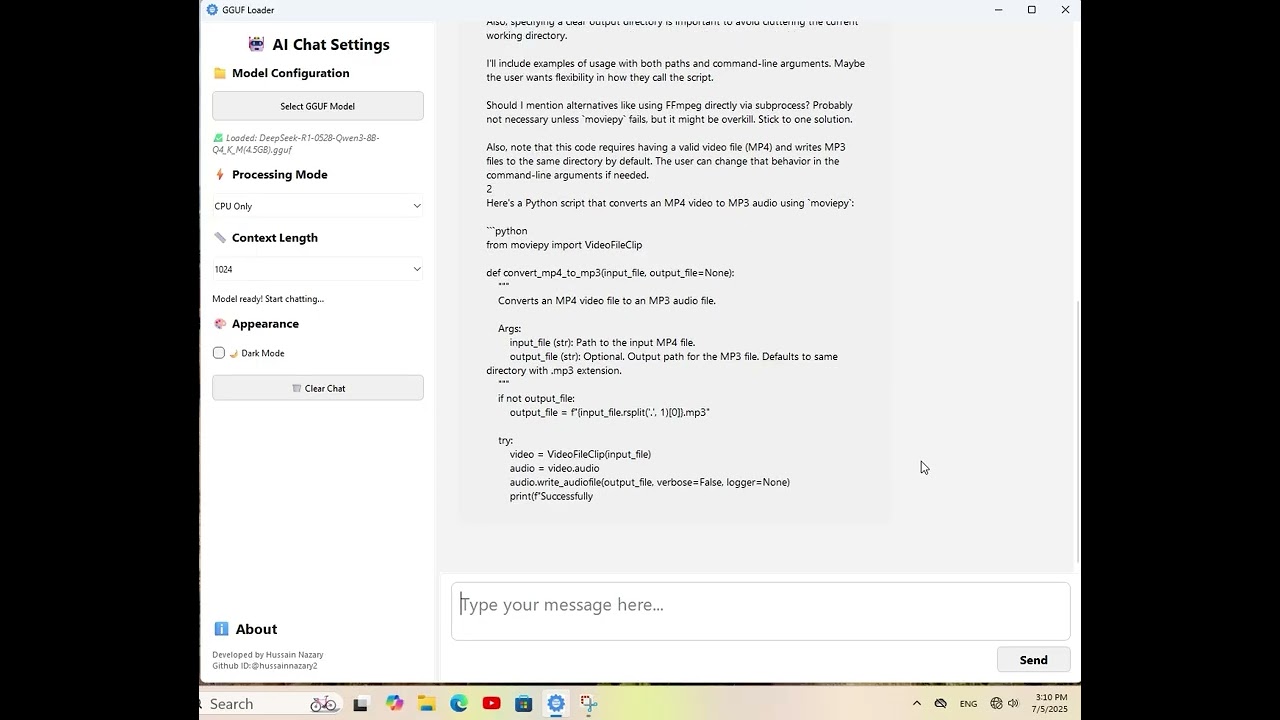This screenshot has height=720, width=1280.
Task: Click the Developed by Hussain Nazary text
Action: 268,655
